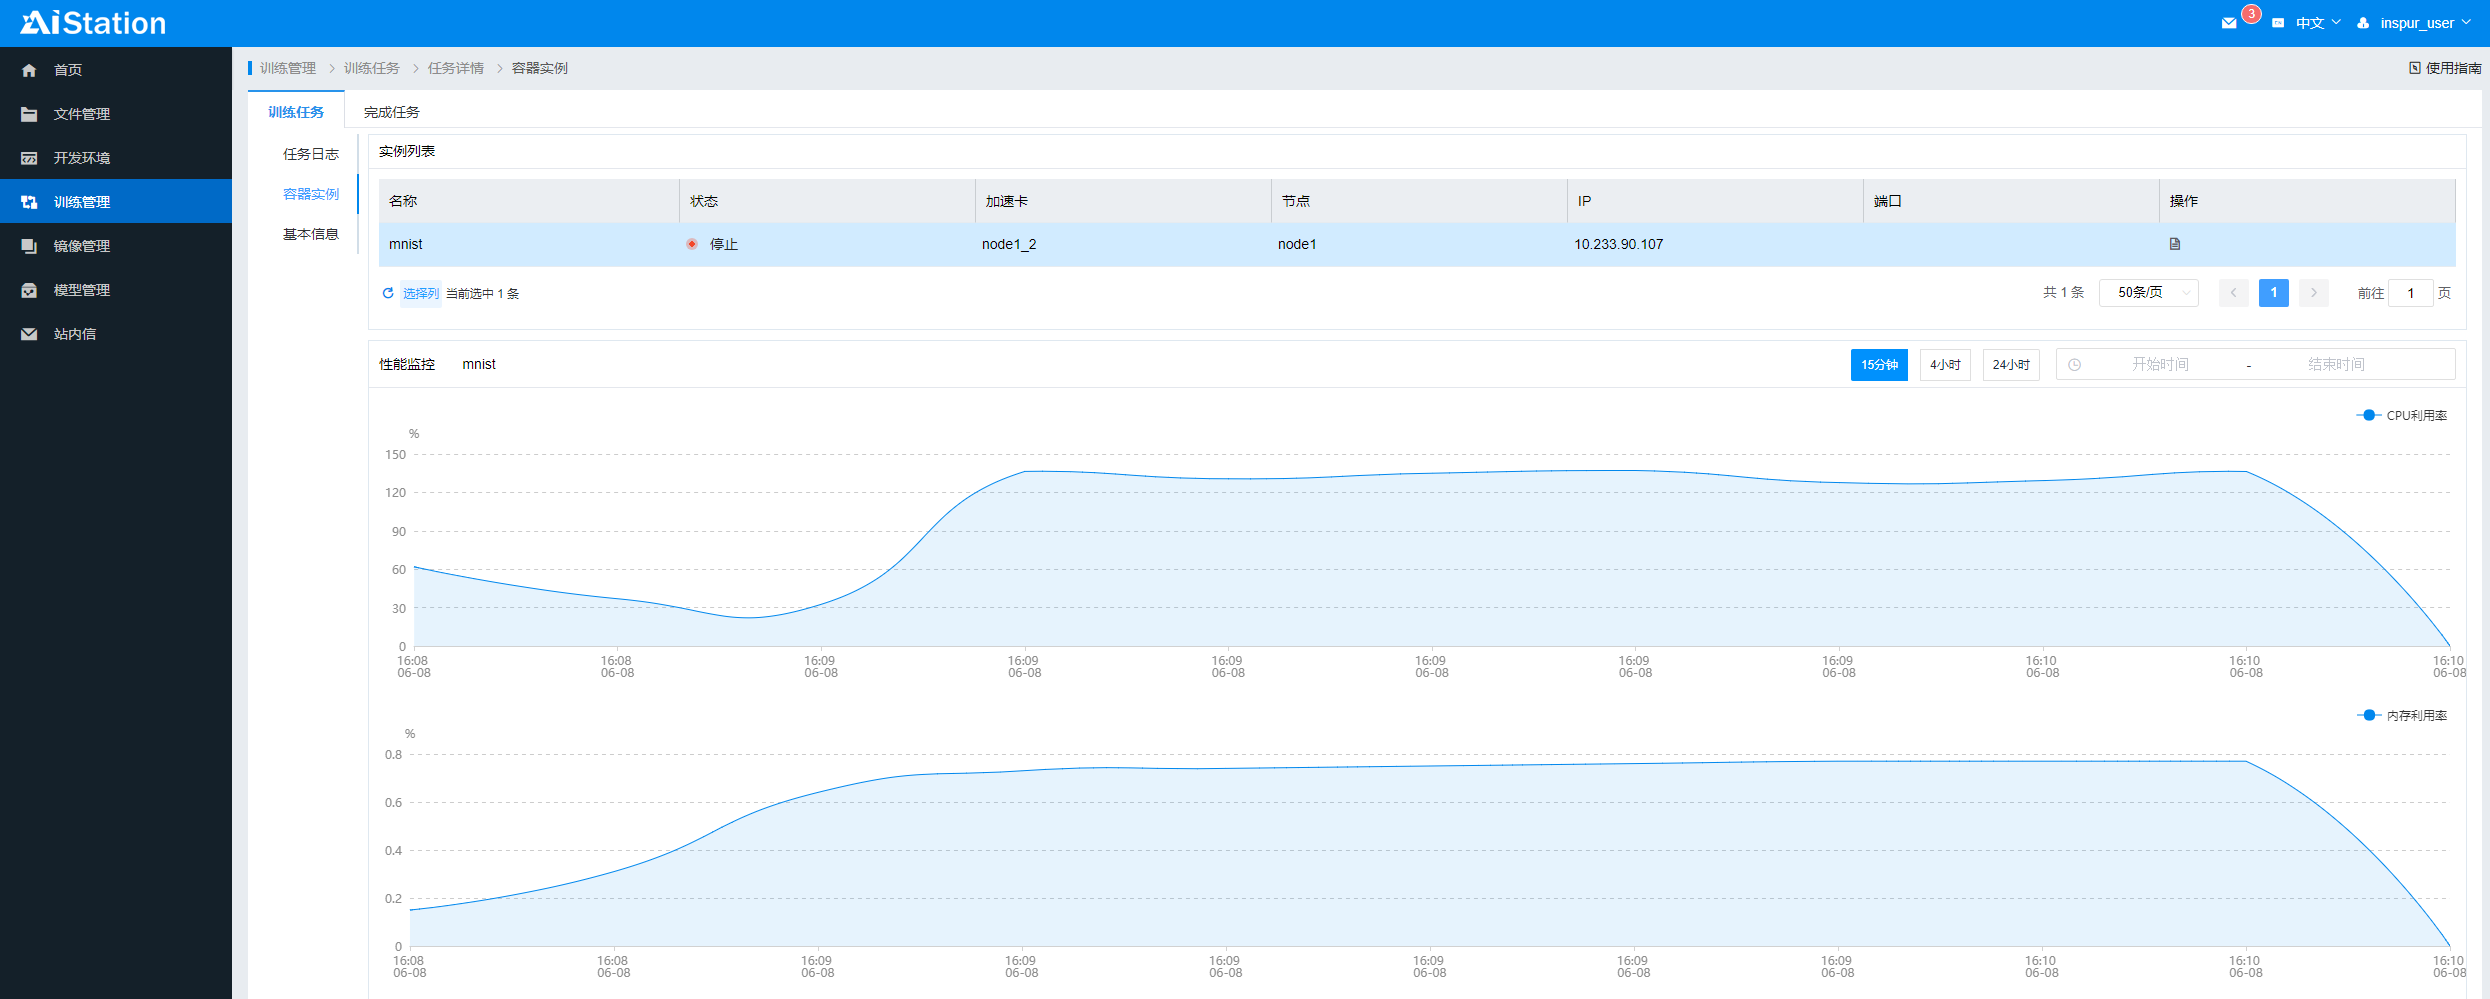The width and height of the screenshot is (2490, 999).
Task: Open 文件管理 folder icon in sidebar
Action: pos(29,114)
